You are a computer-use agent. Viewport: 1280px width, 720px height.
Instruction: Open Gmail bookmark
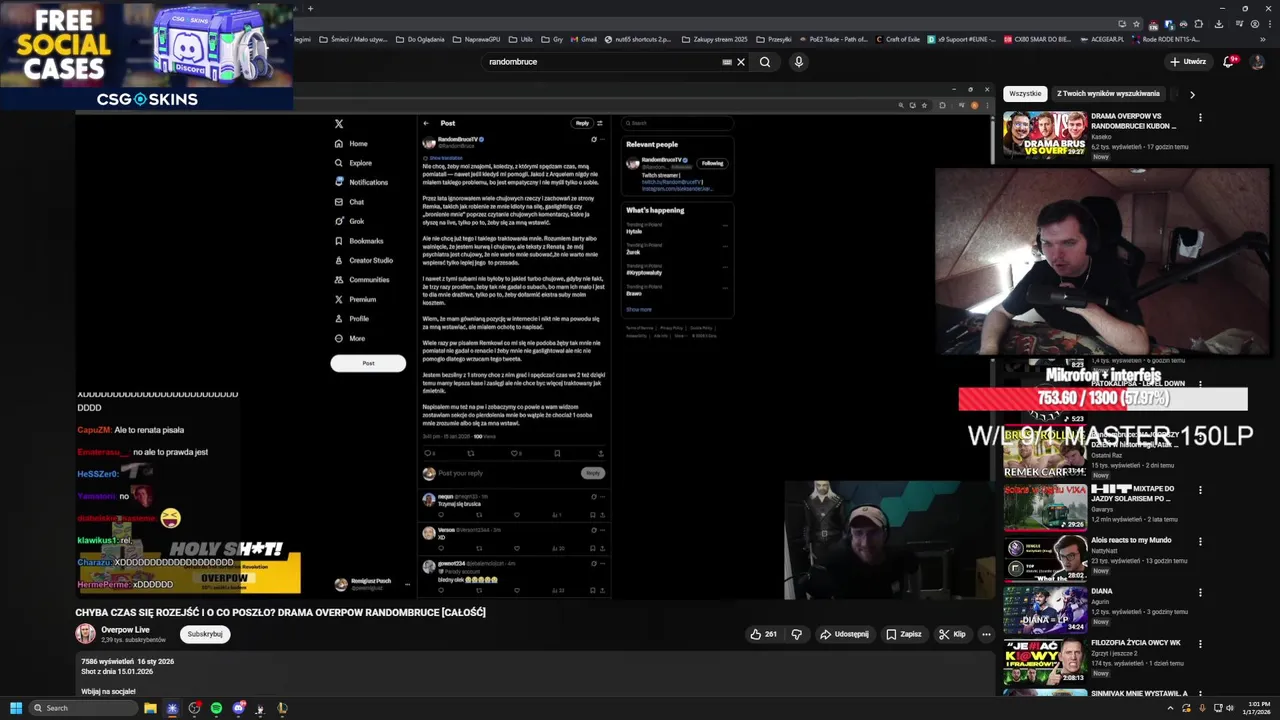(583, 39)
